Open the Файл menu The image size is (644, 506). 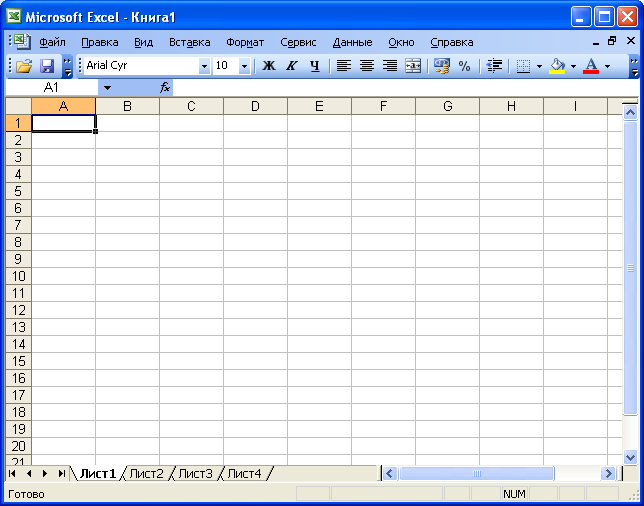(52, 42)
